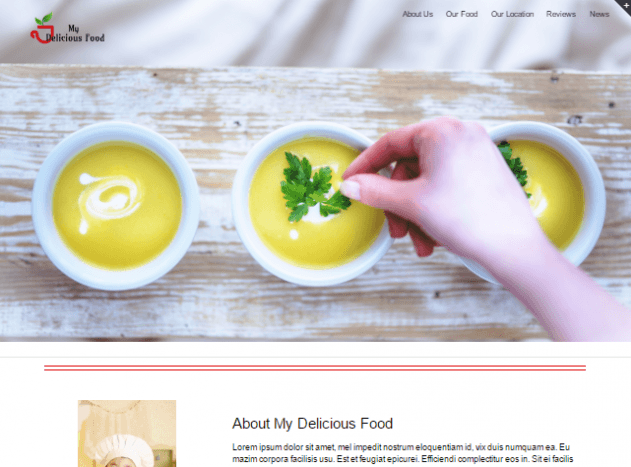Open the chef photo thumbnail
The height and width of the screenshot is (467, 631).
127,434
